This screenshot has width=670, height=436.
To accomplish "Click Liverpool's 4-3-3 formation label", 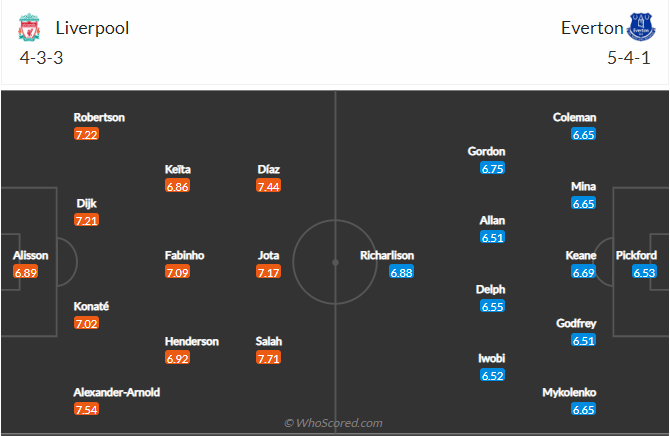I will coord(40,56).
